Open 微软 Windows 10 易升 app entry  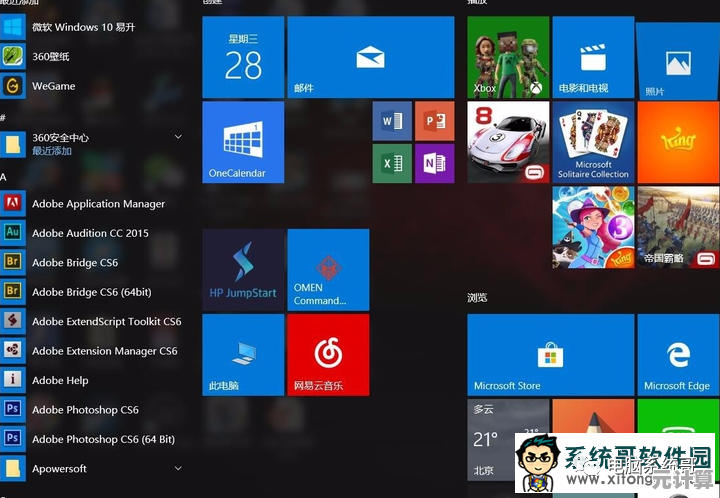pos(94,27)
